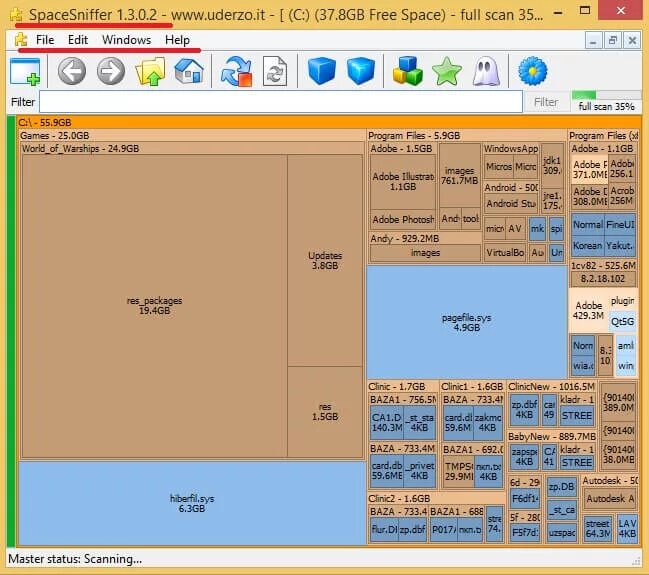The width and height of the screenshot is (649, 575).
Task: Select the Andy - 929.2MB folder header
Action: coord(425,238)
